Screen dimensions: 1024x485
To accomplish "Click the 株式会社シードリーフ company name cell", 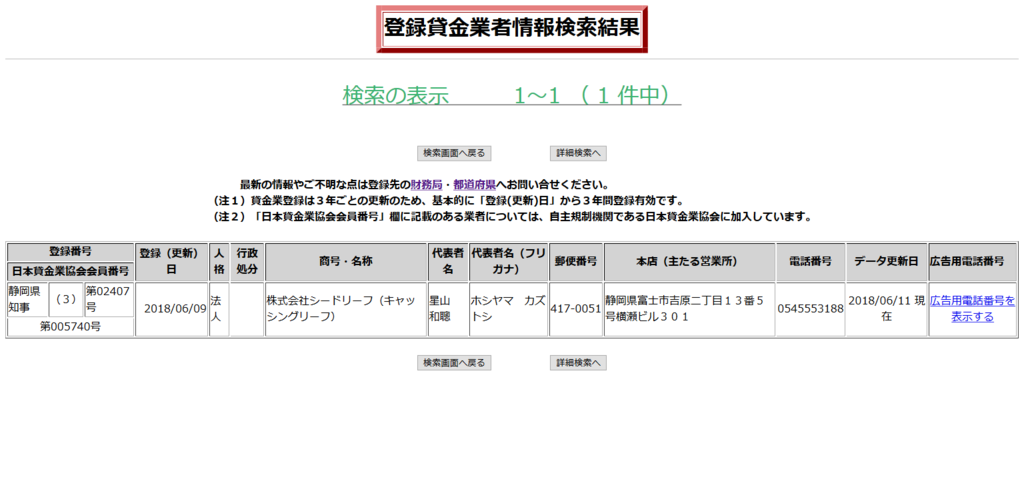I will coord(345,309).
